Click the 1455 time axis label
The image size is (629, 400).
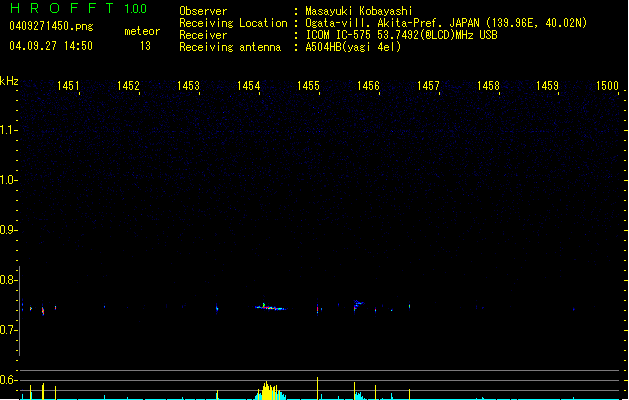click(308, 86)
